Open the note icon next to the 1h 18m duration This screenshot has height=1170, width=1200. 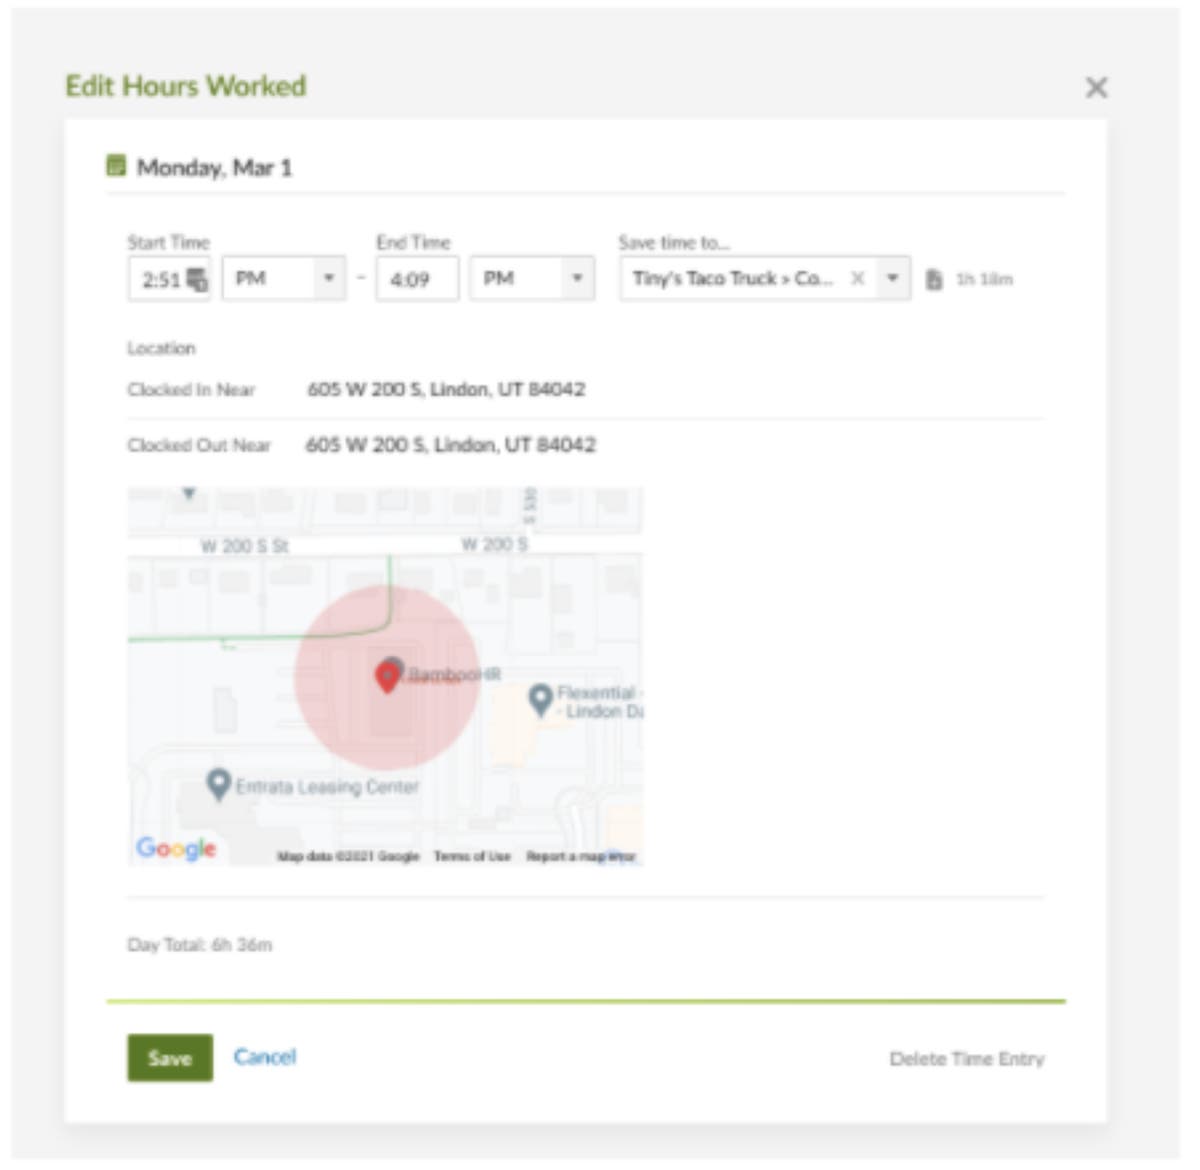pos(934,279)
